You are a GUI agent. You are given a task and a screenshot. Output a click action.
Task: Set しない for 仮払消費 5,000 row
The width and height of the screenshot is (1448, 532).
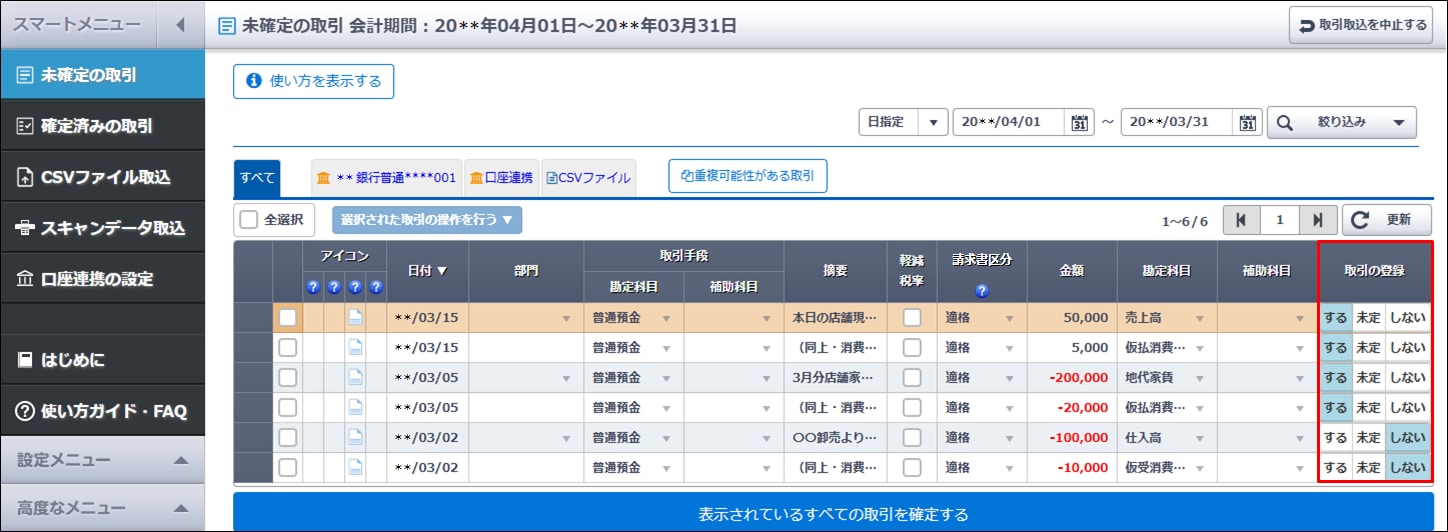pyautogui.click(x=1408, y=348)
